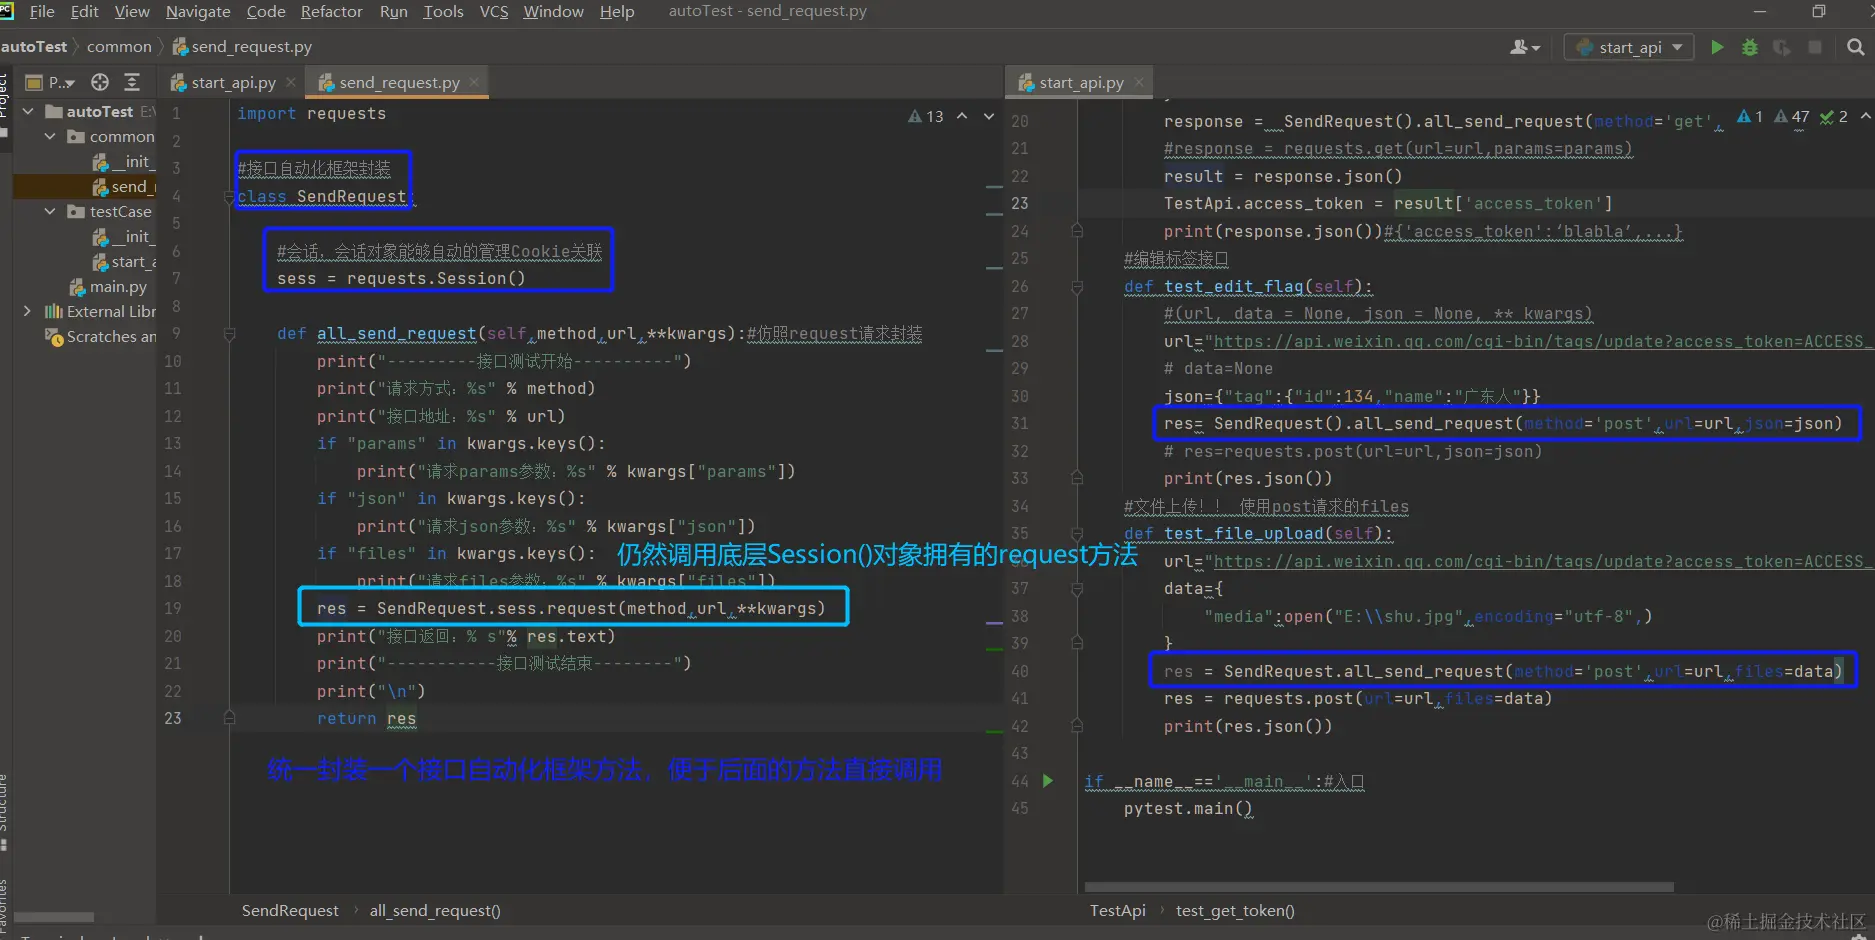
Task: Select __init__ file under testCase
Action: point(124,236)
